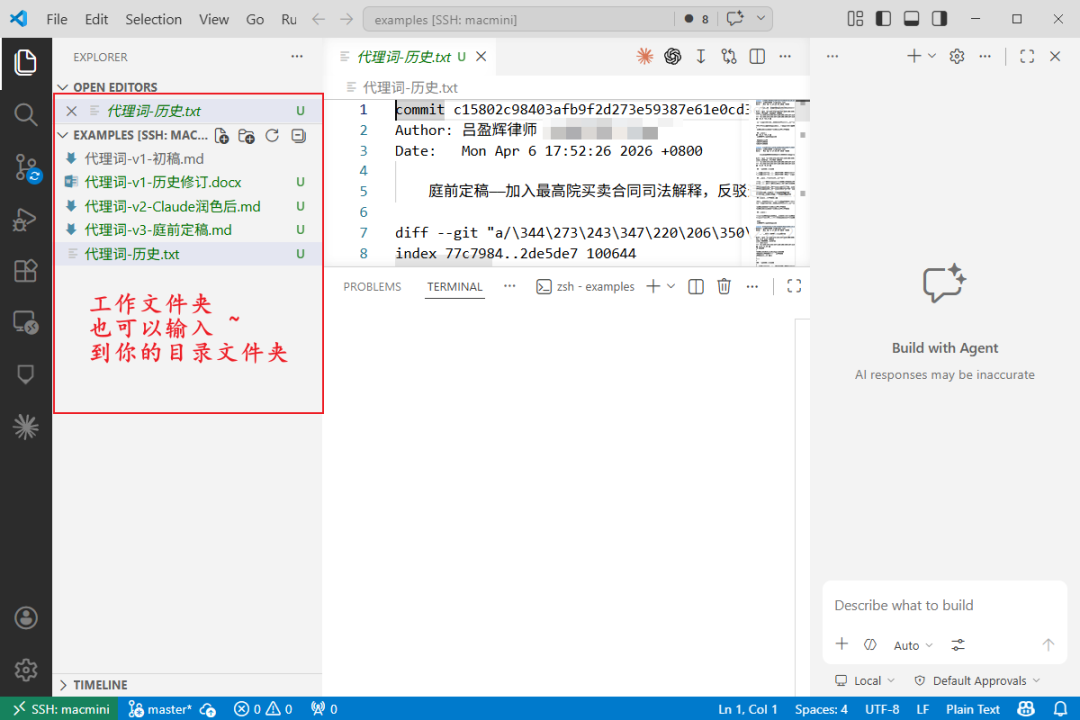Maximize the terminal panel size
The height and width of the screenshot is (720, 1080).
tap(793, 286)
